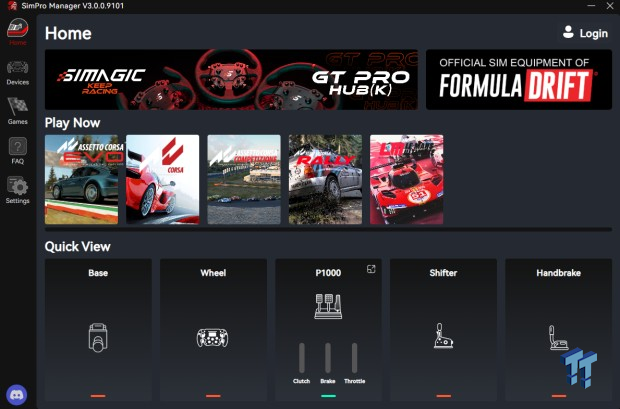This screenshot has width=620, height=409.
Task: Launch Le Mans Ultimate
Action: click(406, 180)
